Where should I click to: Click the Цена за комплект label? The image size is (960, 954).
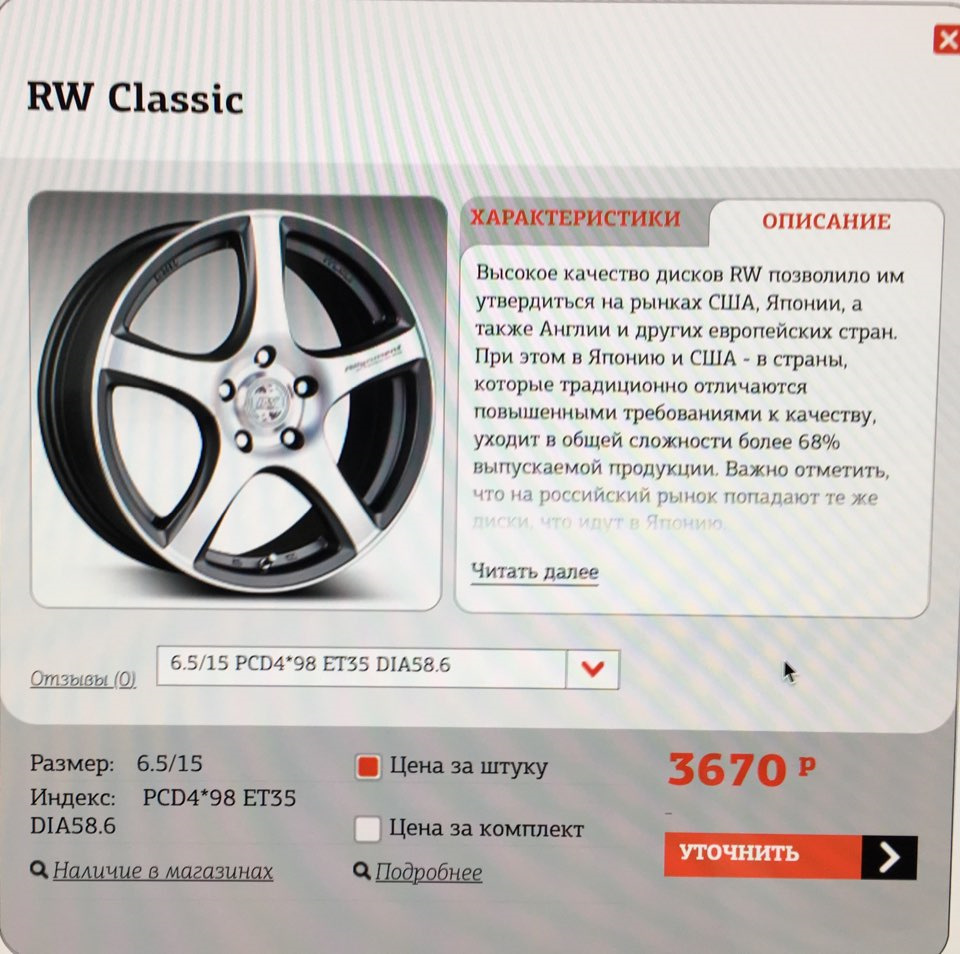(x=487, y=828)
